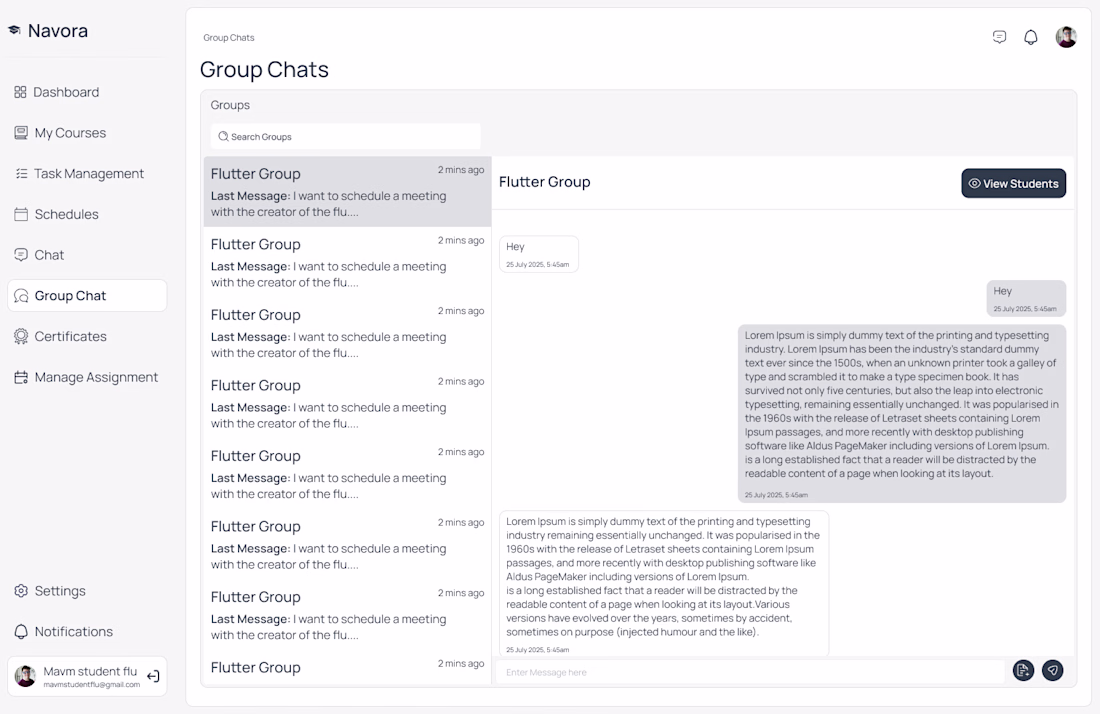The width and height of the screenshot is (1100, 714).
Task: Click the attach file icon
Action: tap(1022, 671)
